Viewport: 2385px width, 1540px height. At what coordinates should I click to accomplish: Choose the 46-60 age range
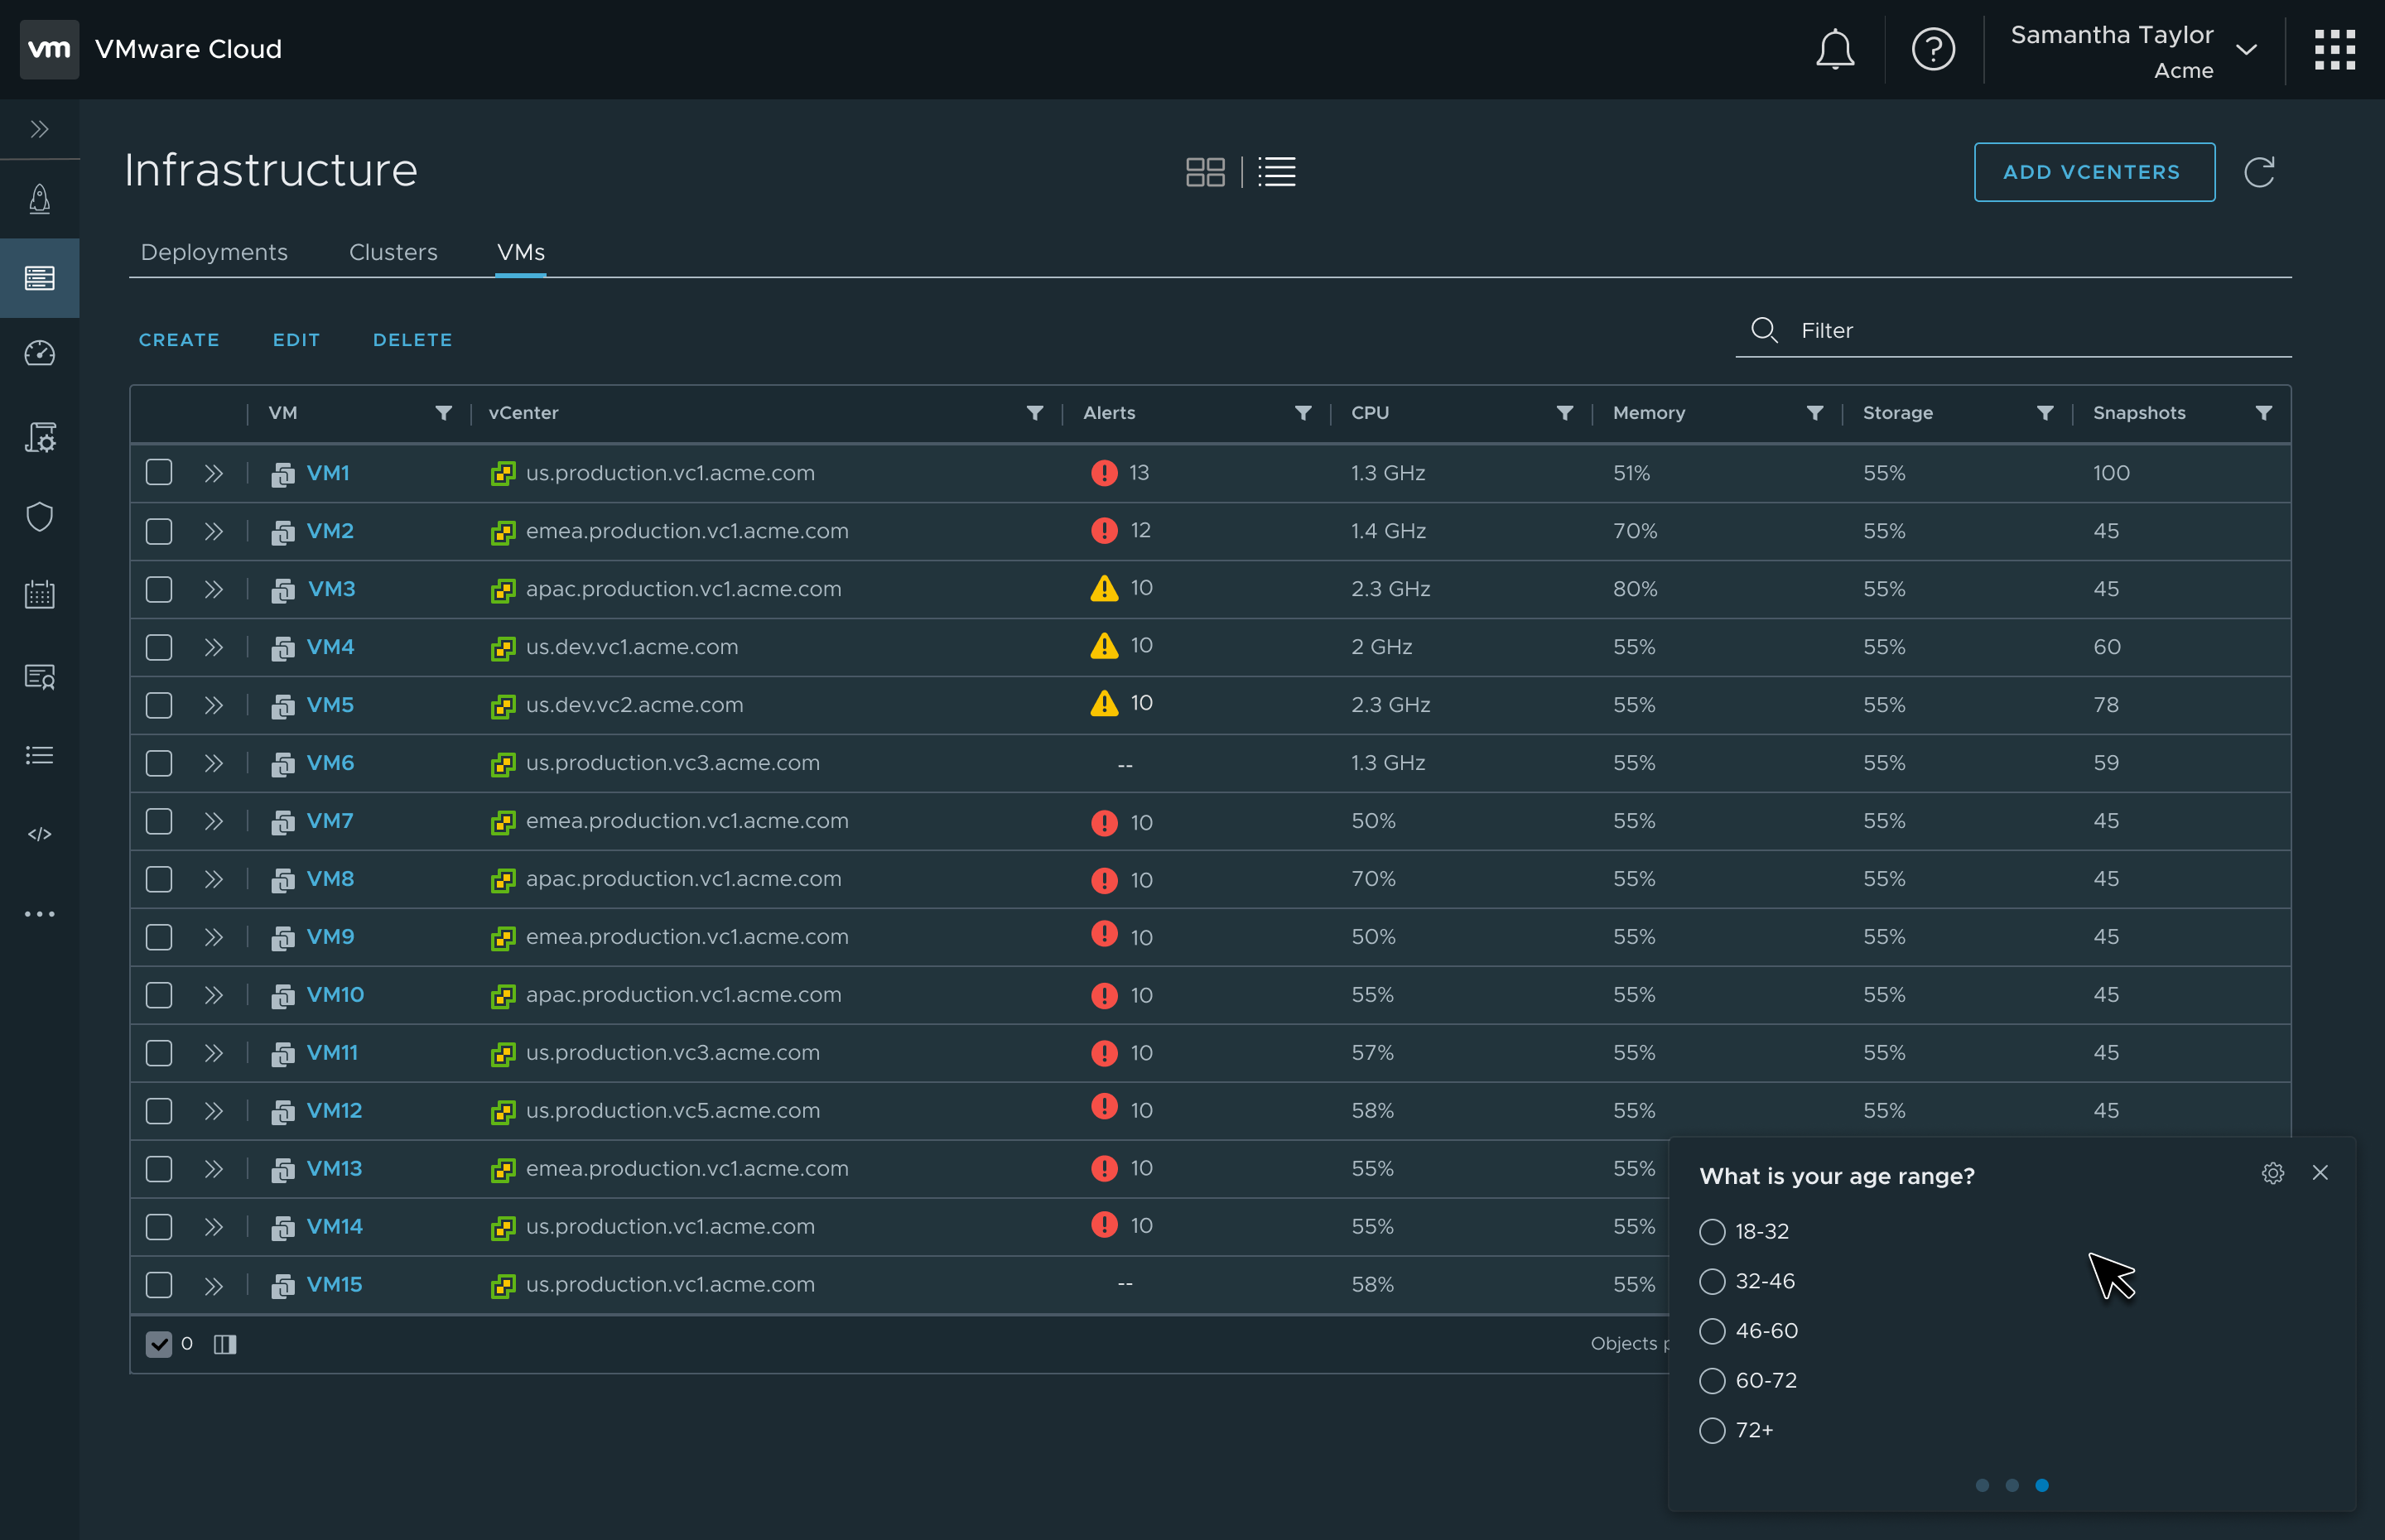(x=1712, y=1331)
